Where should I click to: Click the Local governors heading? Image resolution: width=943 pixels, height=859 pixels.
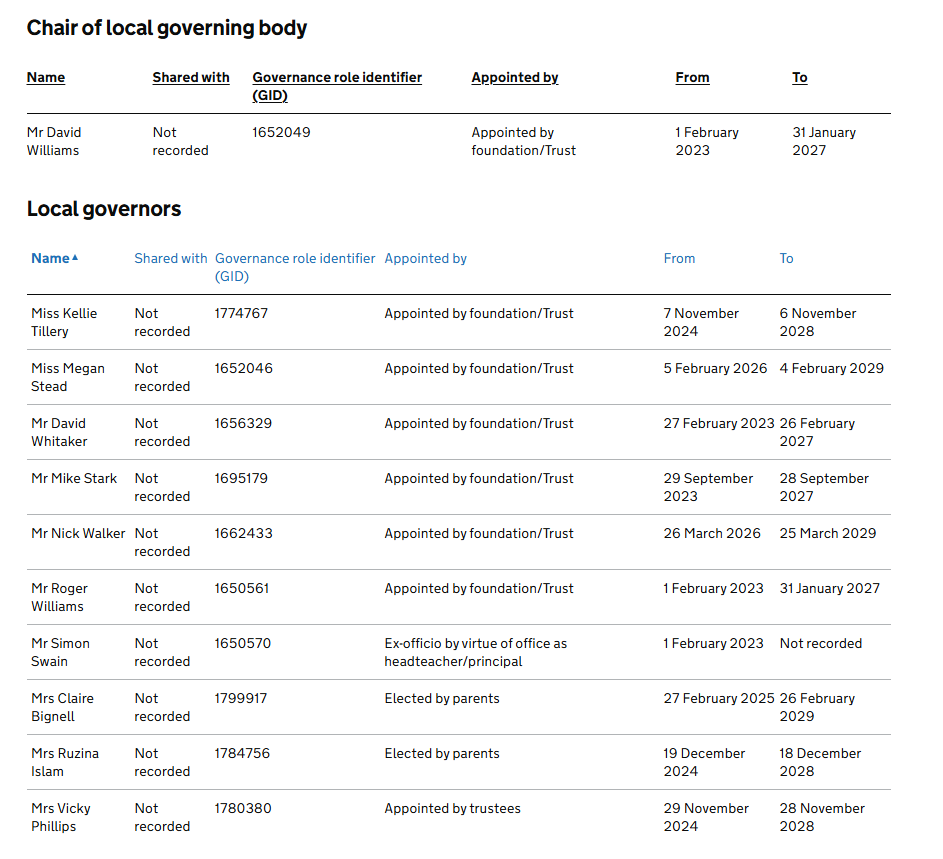[x=103, y=209]
